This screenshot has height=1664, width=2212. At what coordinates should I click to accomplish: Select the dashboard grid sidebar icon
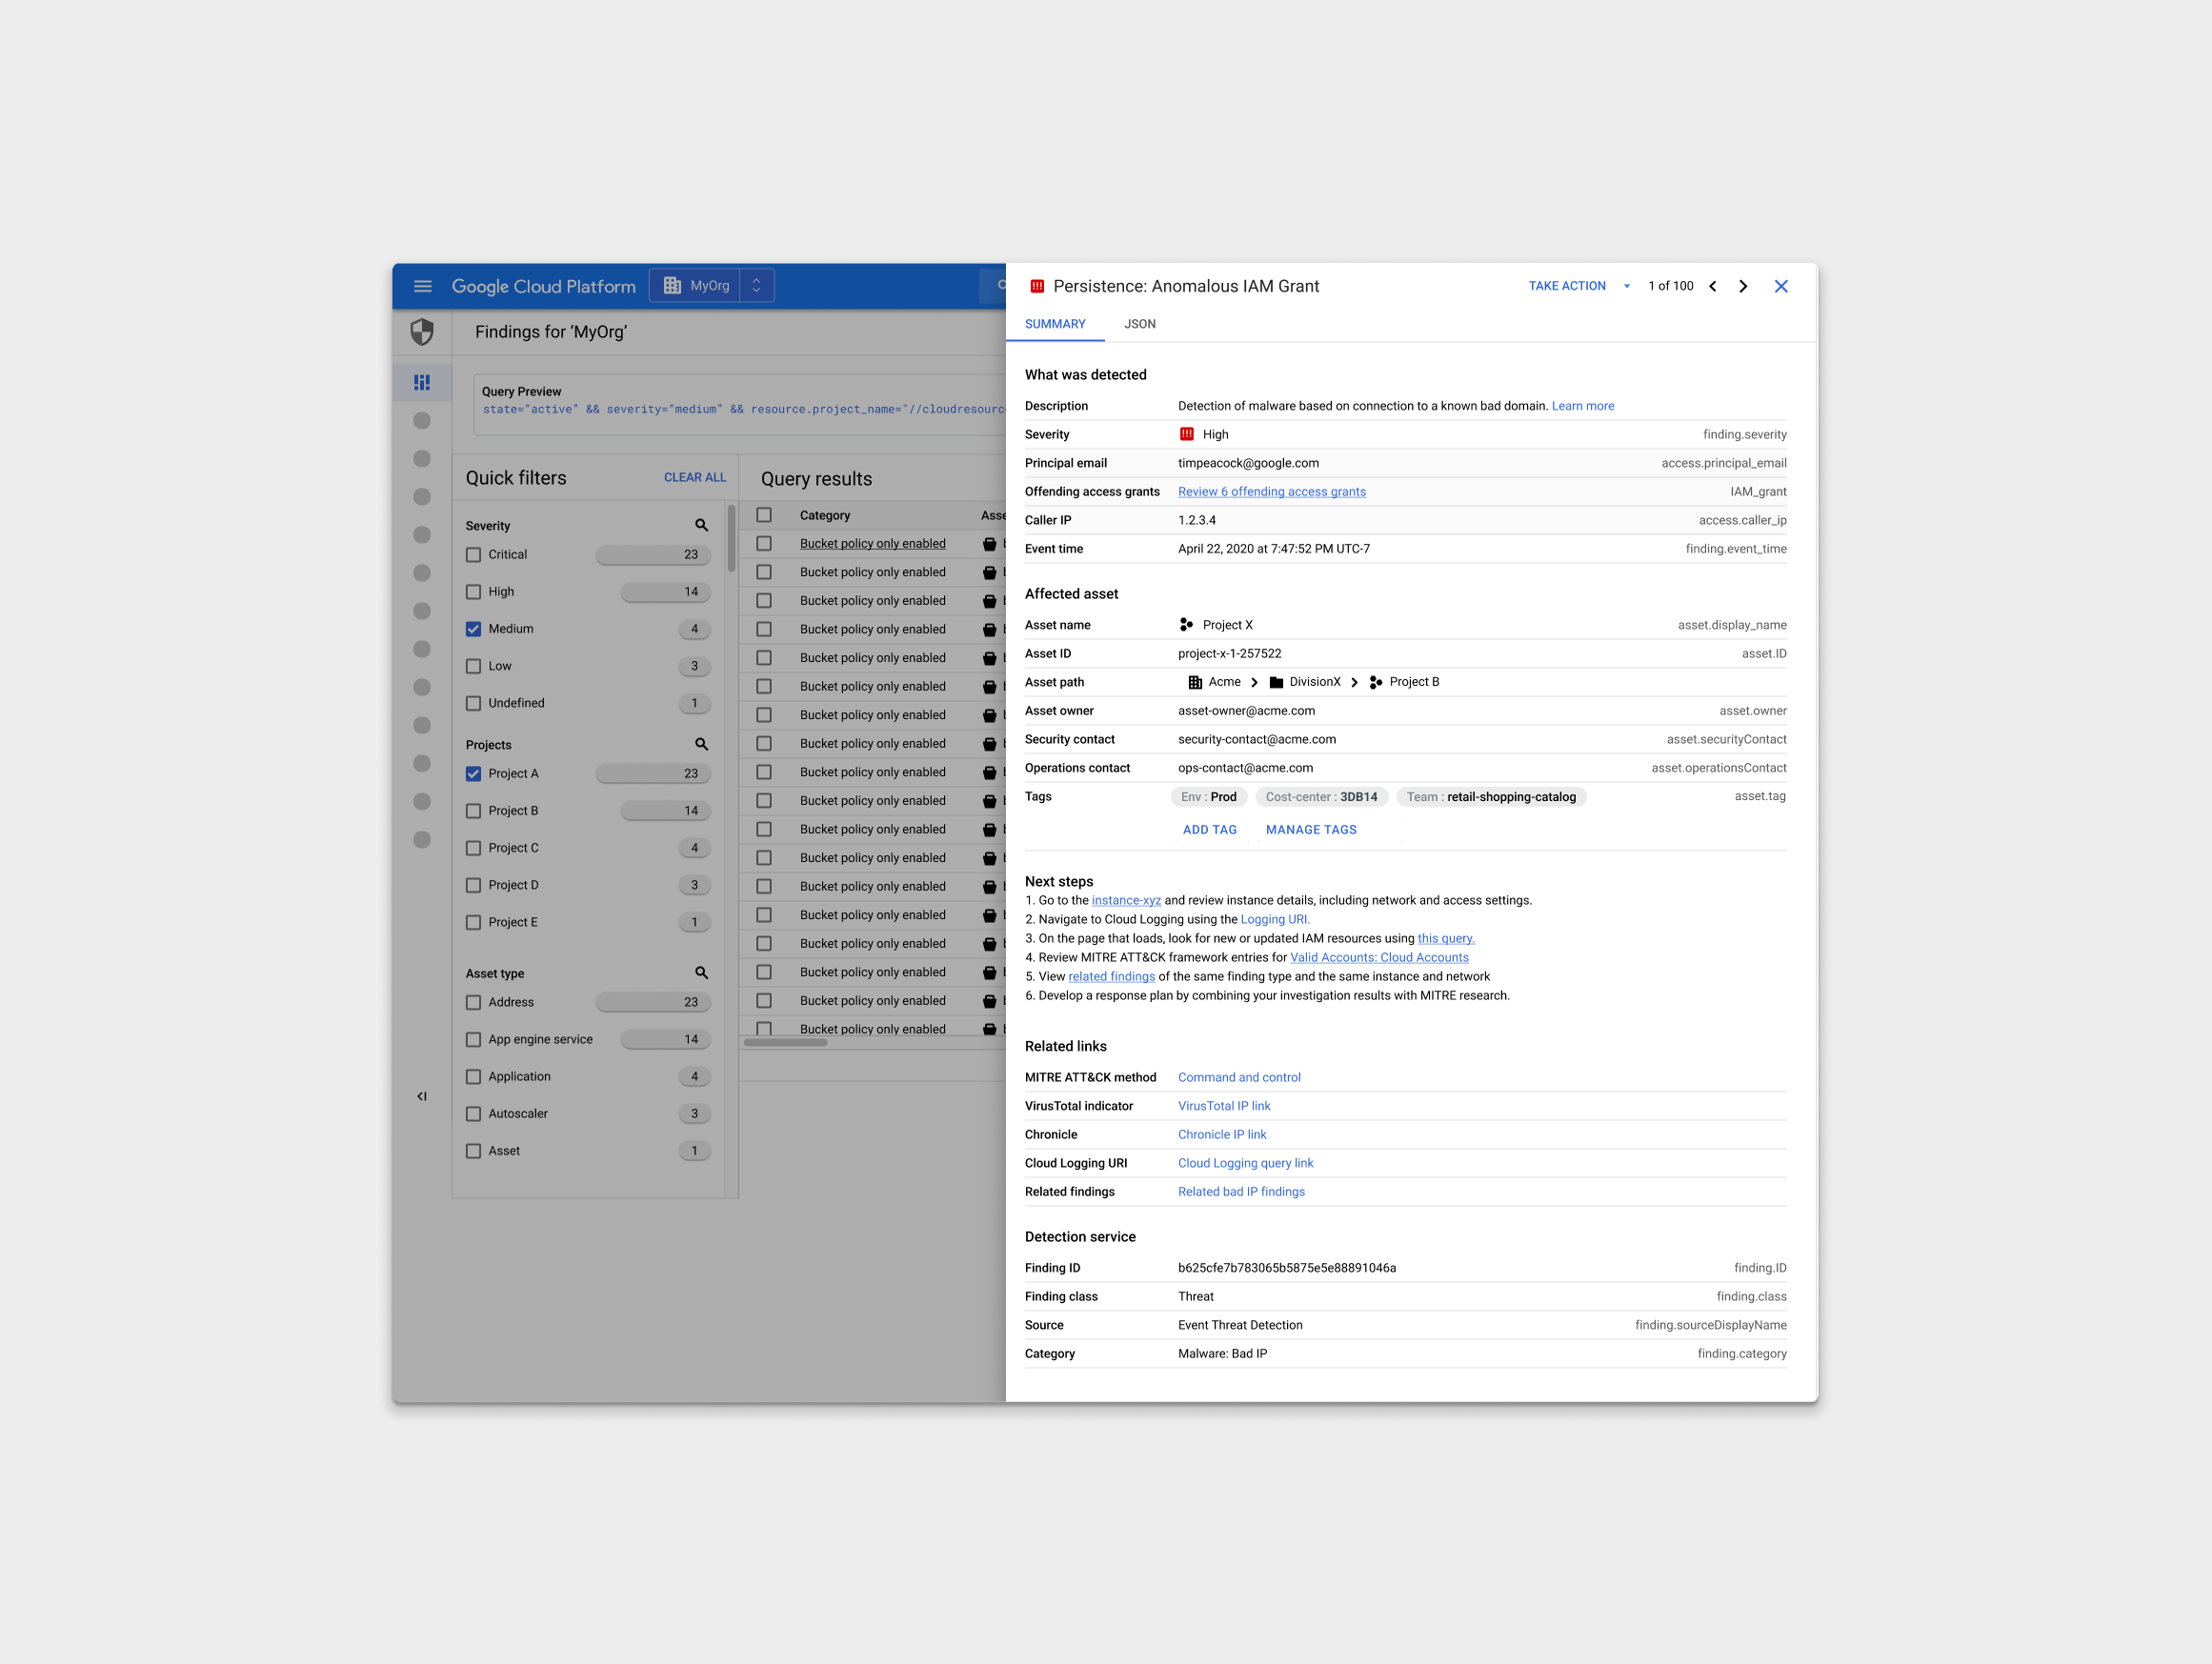[x=422, y=382]
